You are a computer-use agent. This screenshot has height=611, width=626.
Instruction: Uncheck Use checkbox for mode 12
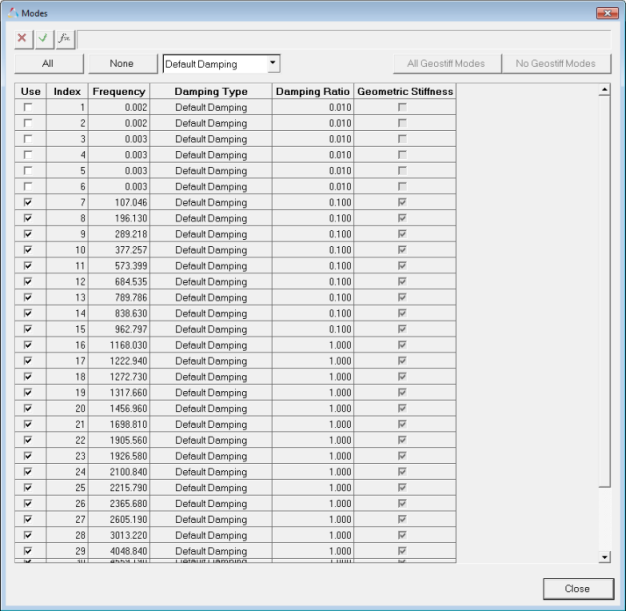(28, 281)
